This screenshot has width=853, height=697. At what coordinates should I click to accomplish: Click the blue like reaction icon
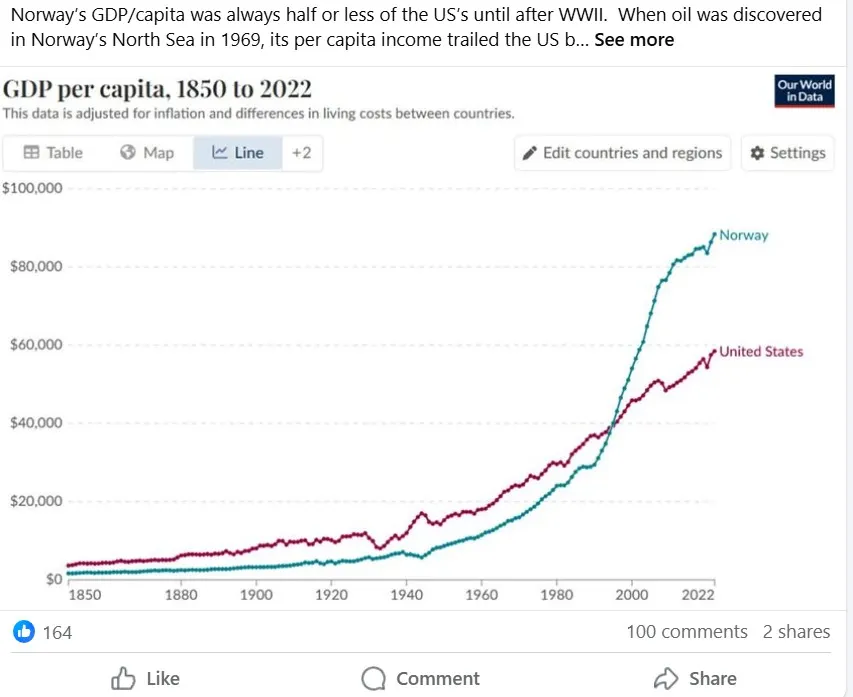pyautogui.click(x=24, y=632)
